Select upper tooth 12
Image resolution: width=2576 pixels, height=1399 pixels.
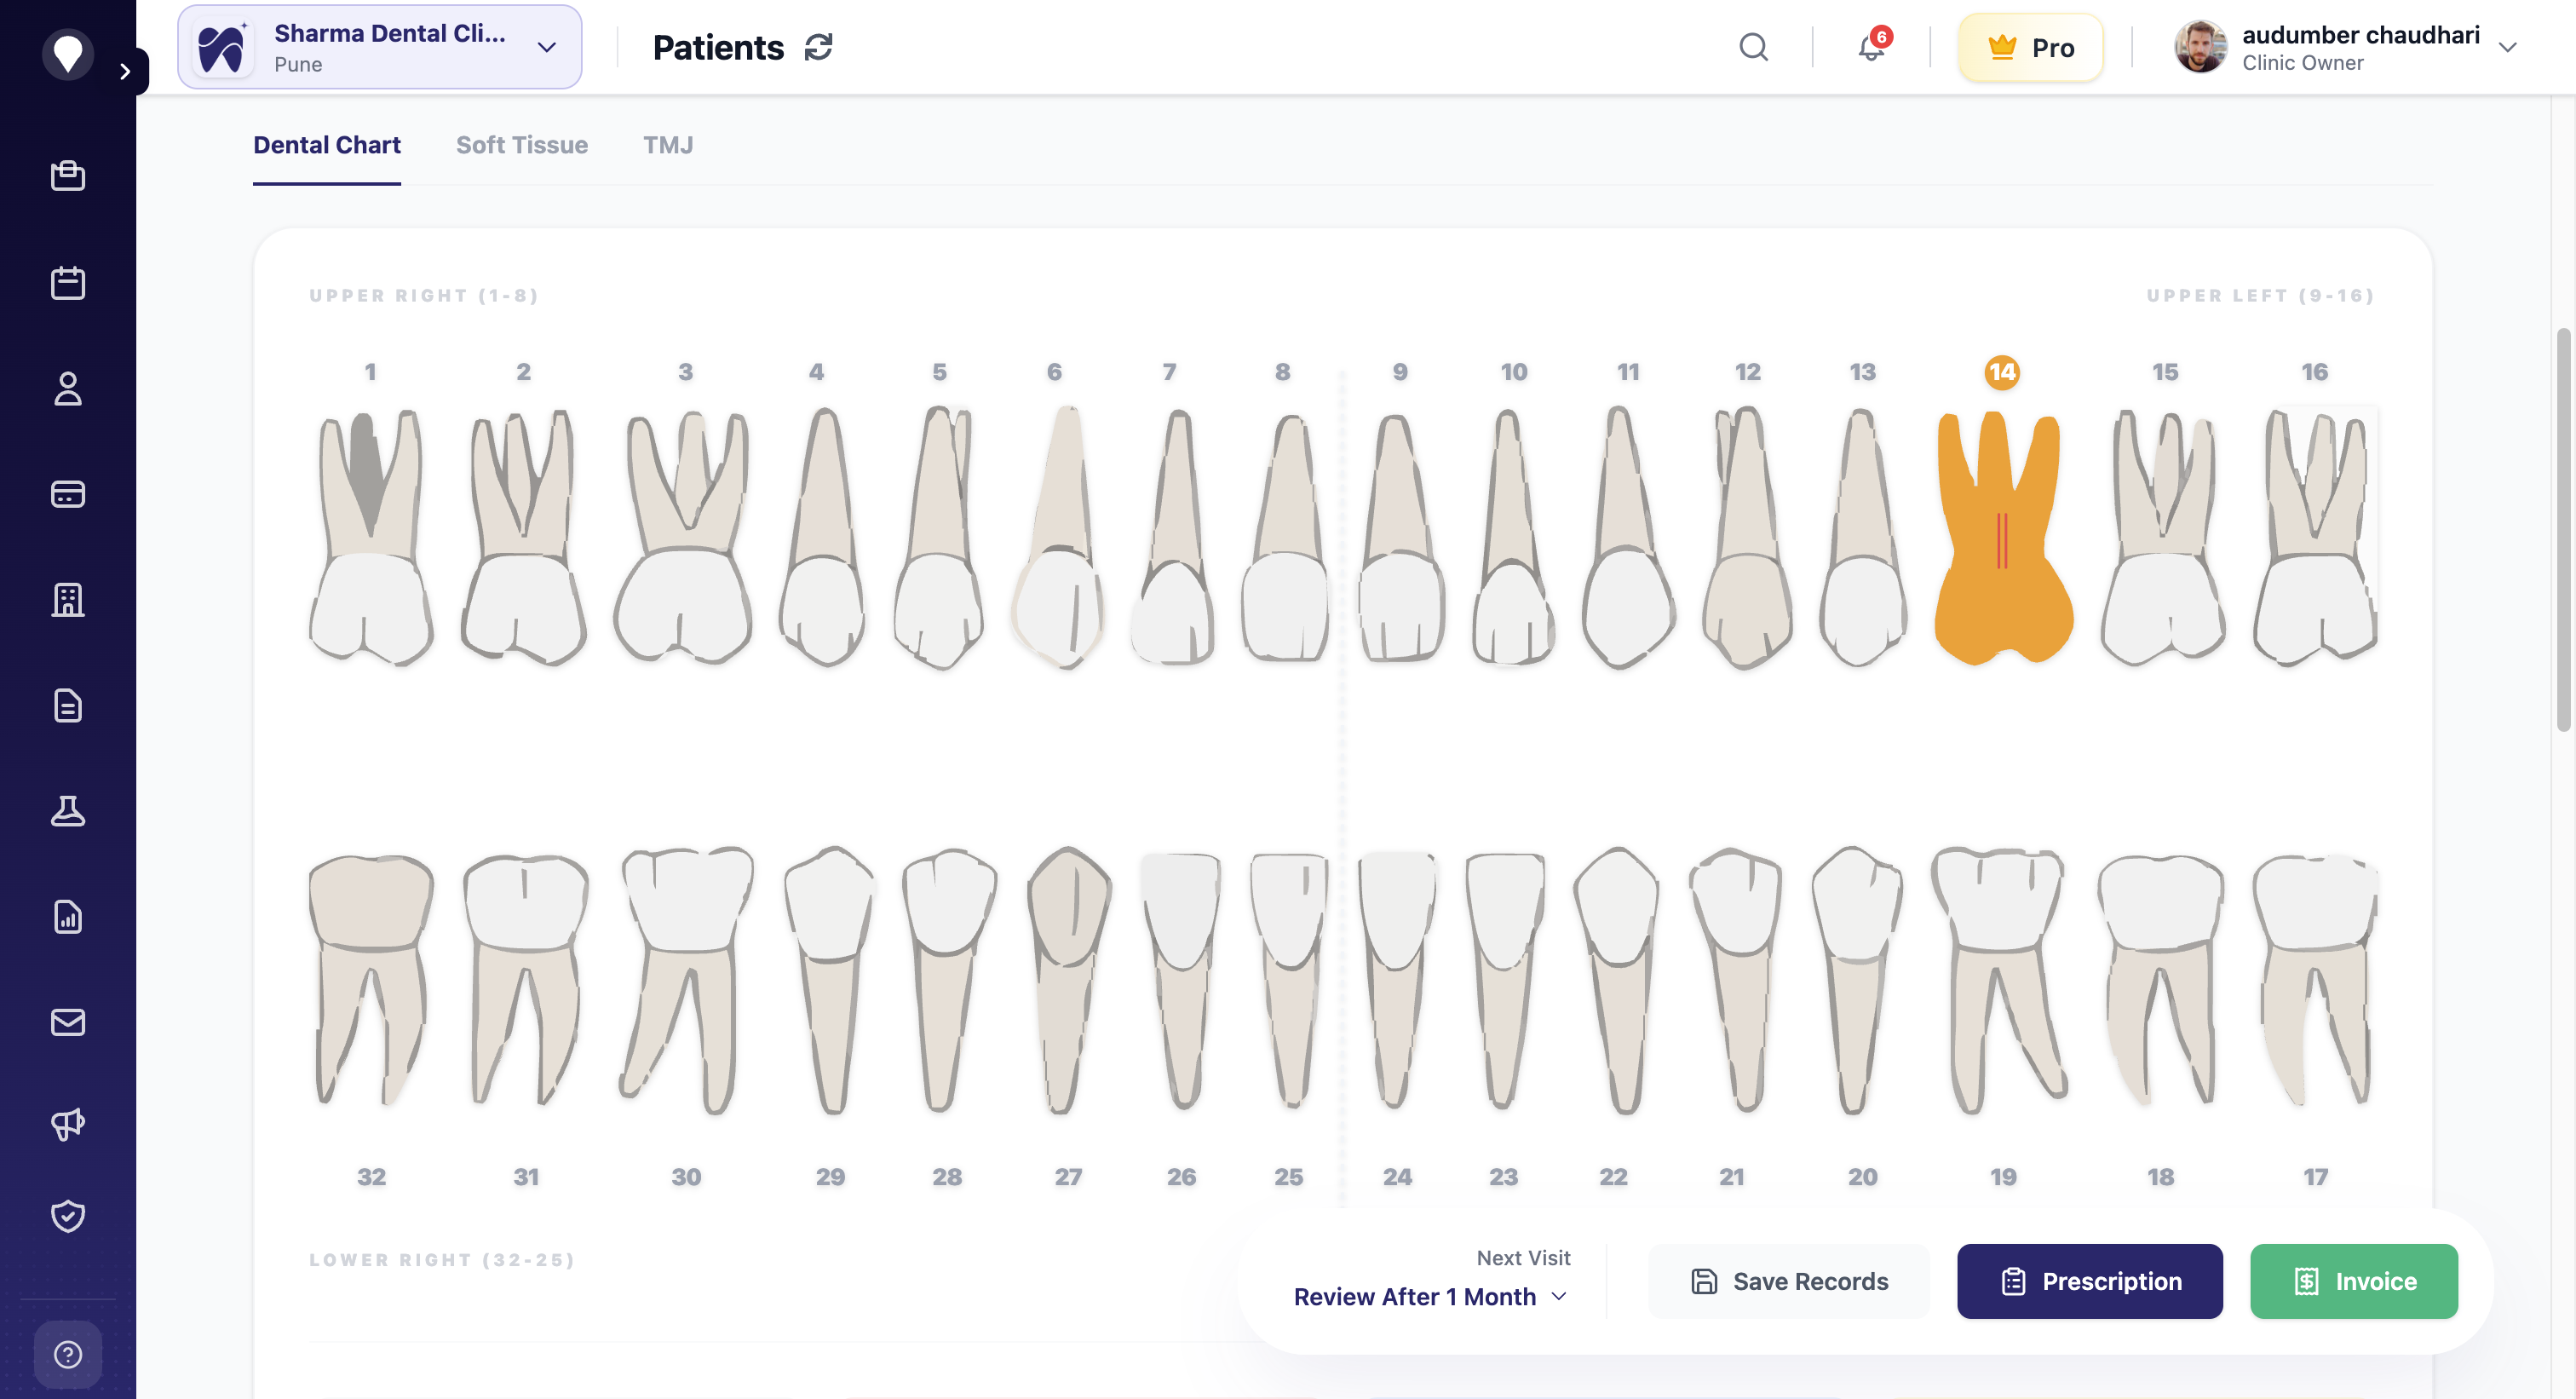[1747, 537]
